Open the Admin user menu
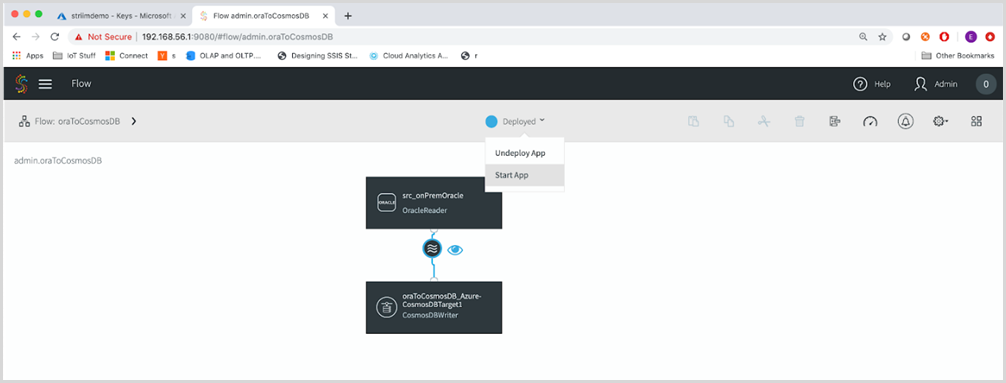1006x383 pixels. coord(935,84)
